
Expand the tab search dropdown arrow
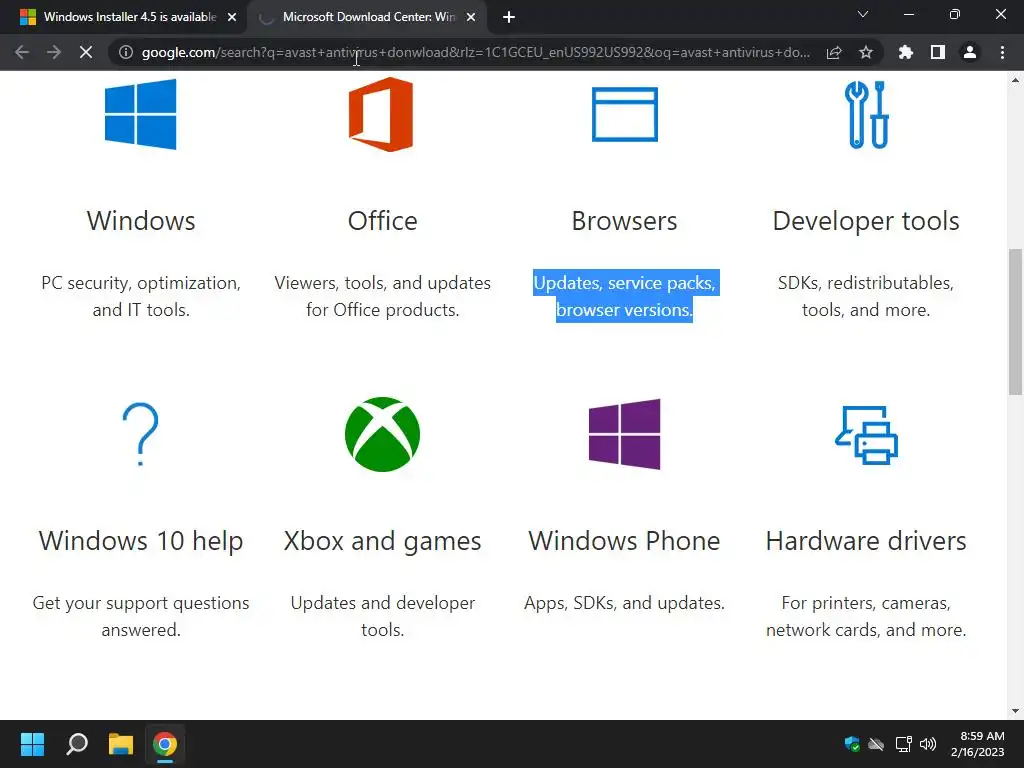863,14
